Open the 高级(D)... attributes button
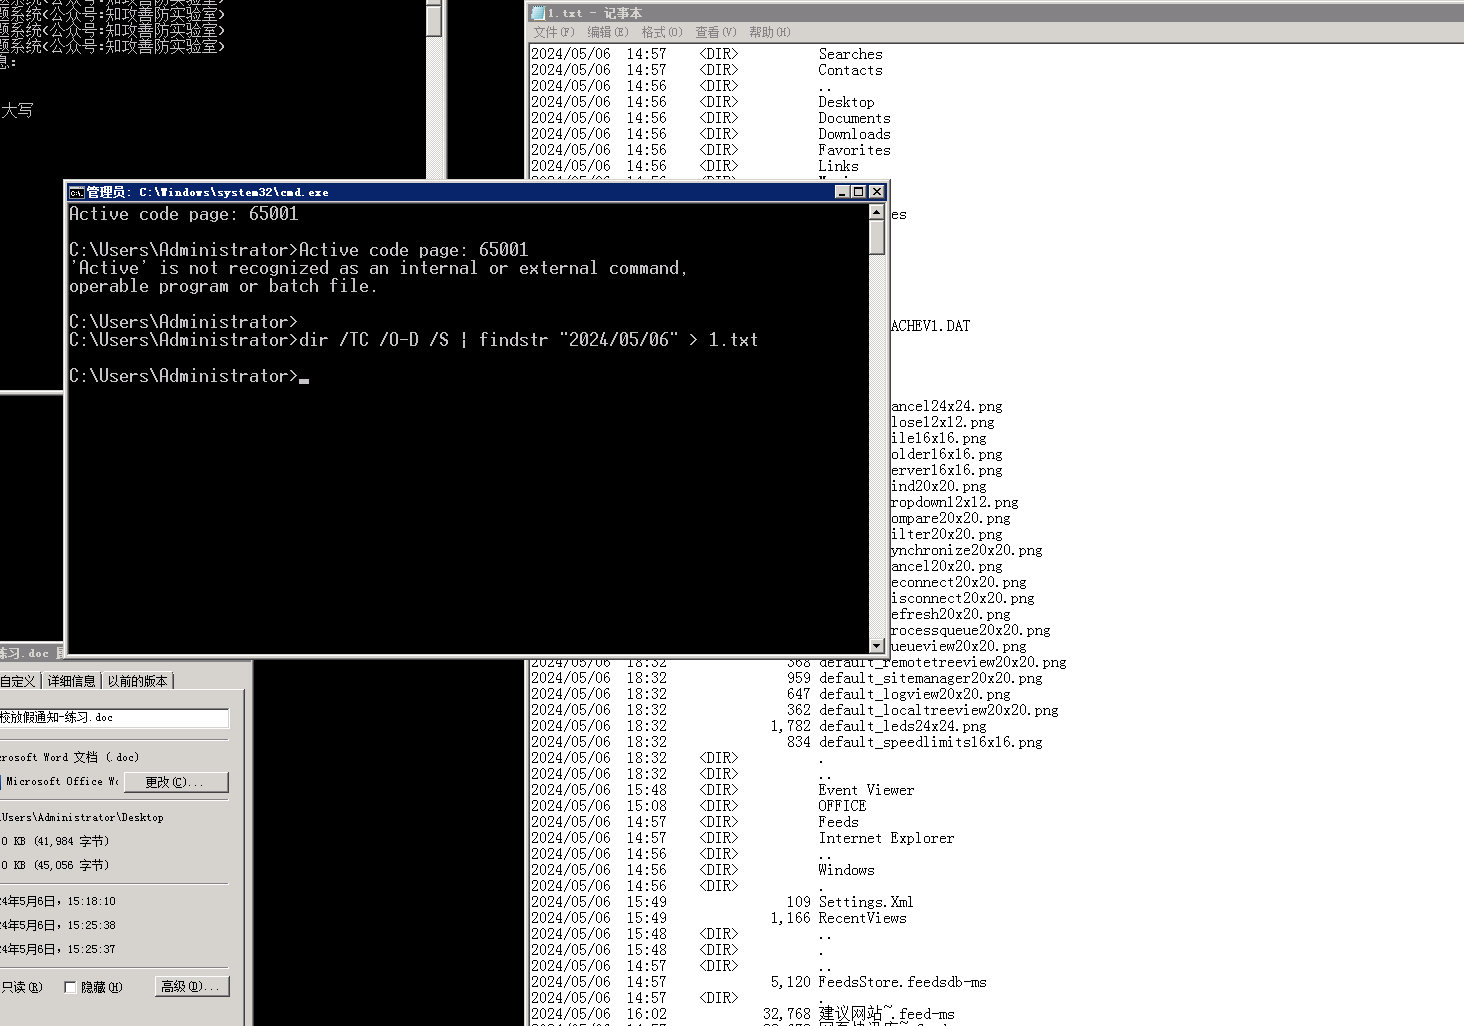The width and height of the screenshot is (1464, 1026). click(x=192, y=987)
